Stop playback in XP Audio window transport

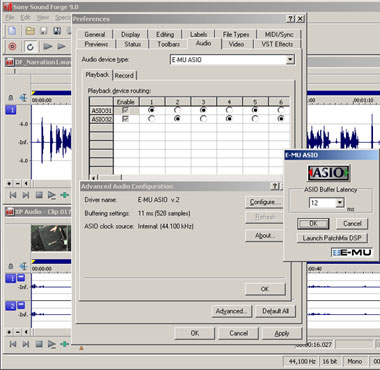click(x=39, y=344)
